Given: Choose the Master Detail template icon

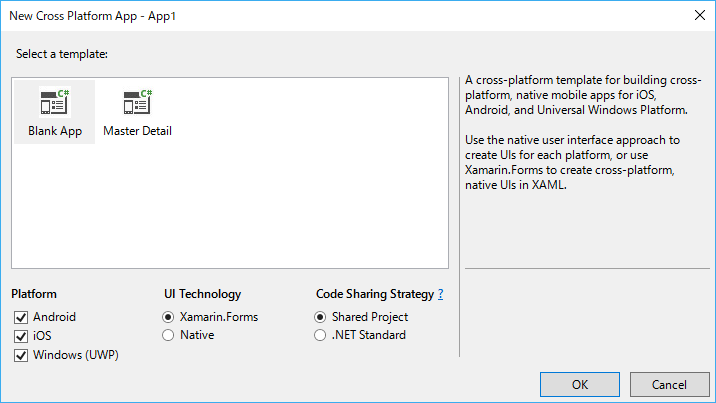Looking at the screenshot, I should coord(137,102).
